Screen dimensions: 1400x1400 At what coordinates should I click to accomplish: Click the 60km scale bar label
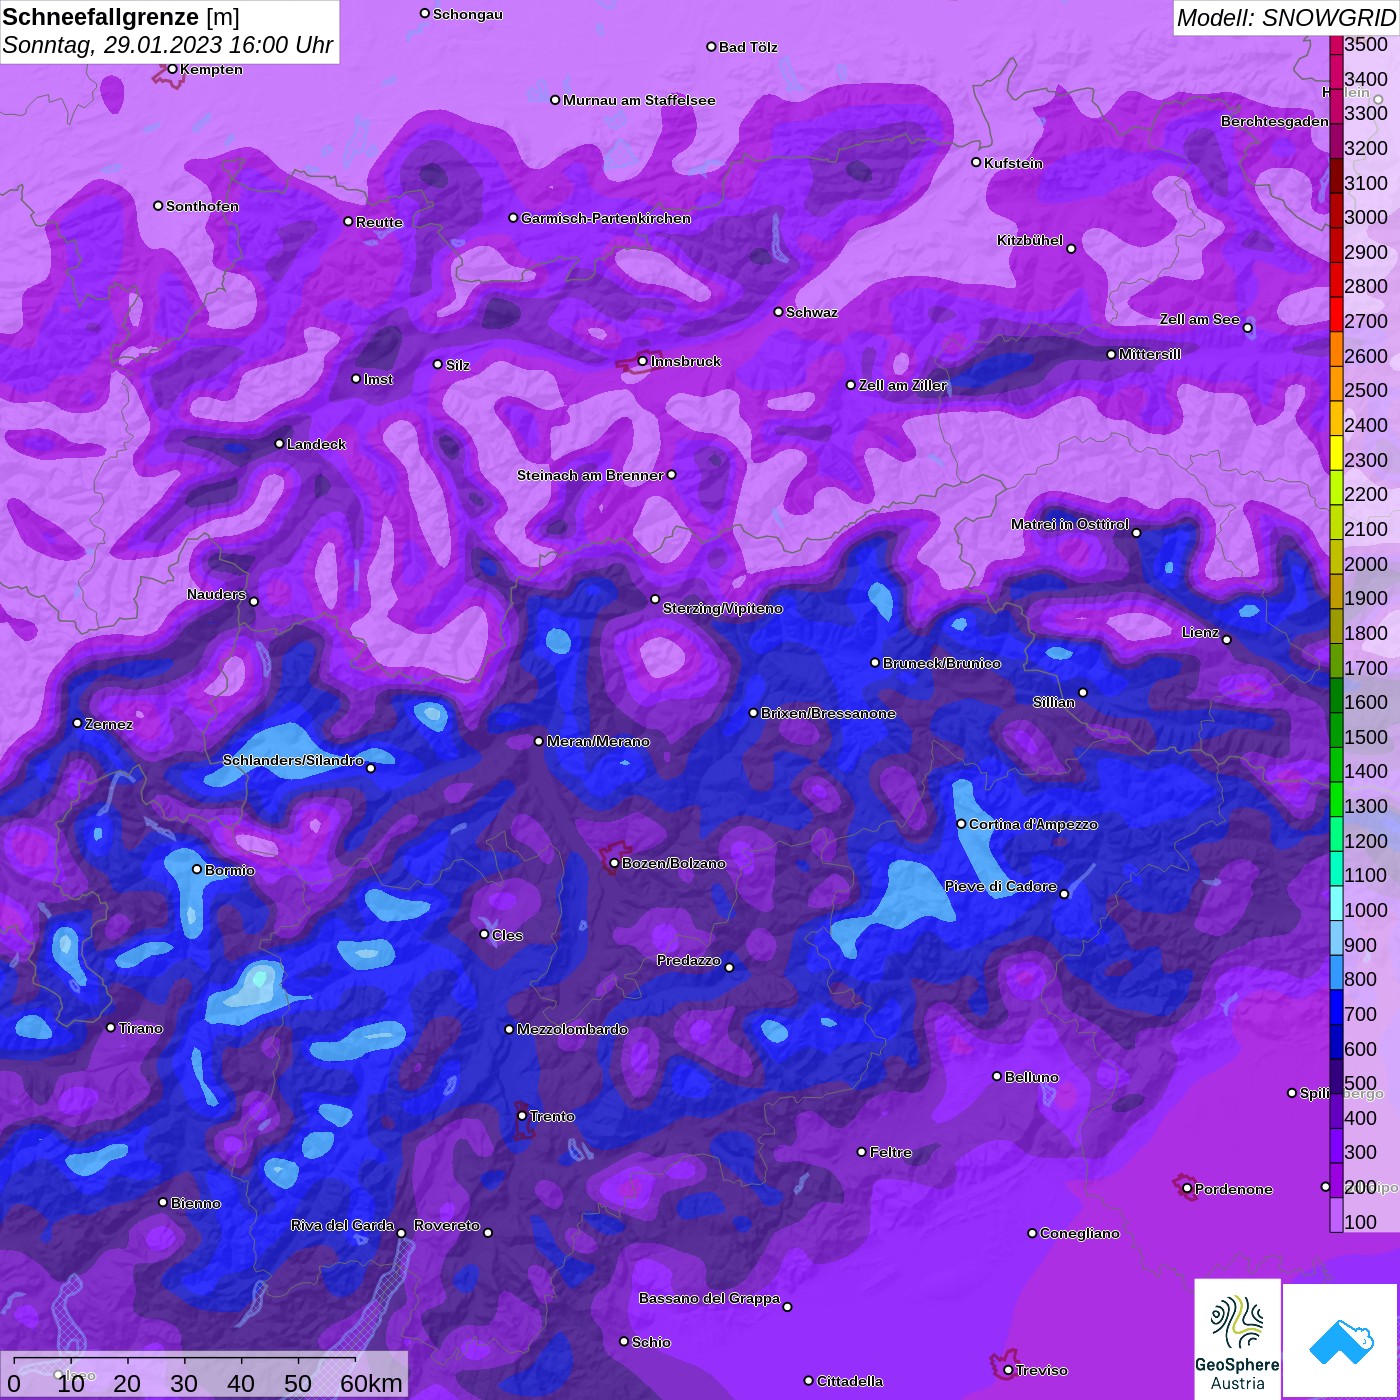click(x=371, y=1383)
